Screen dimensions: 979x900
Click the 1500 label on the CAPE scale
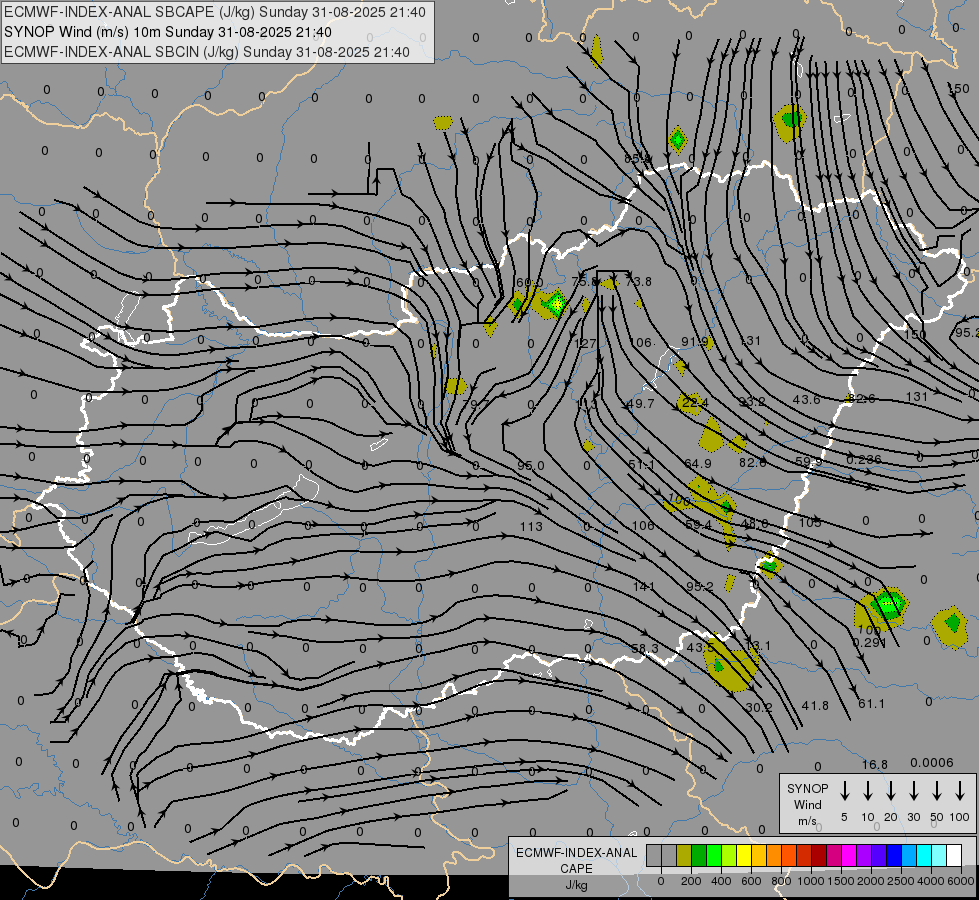[x=840, y=881]
